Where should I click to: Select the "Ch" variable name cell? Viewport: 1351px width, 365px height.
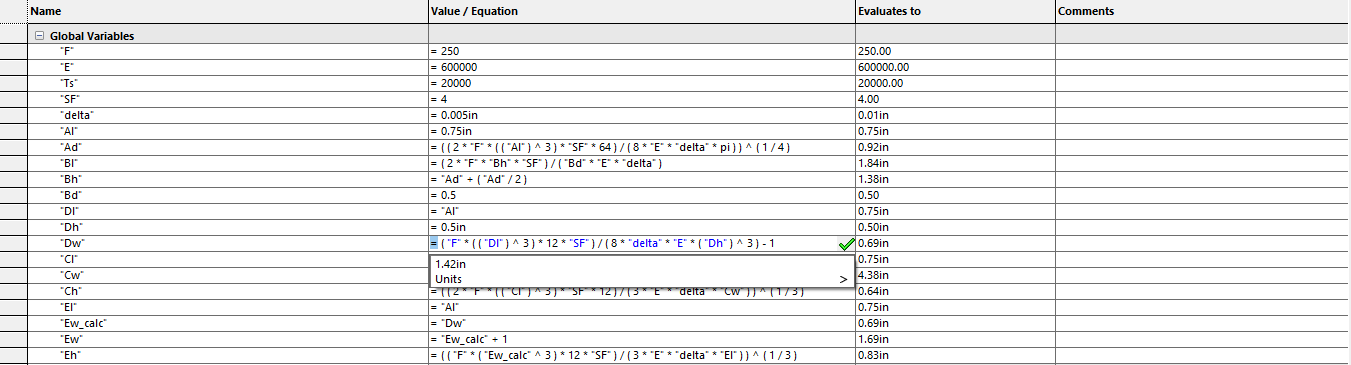point(227,291)
